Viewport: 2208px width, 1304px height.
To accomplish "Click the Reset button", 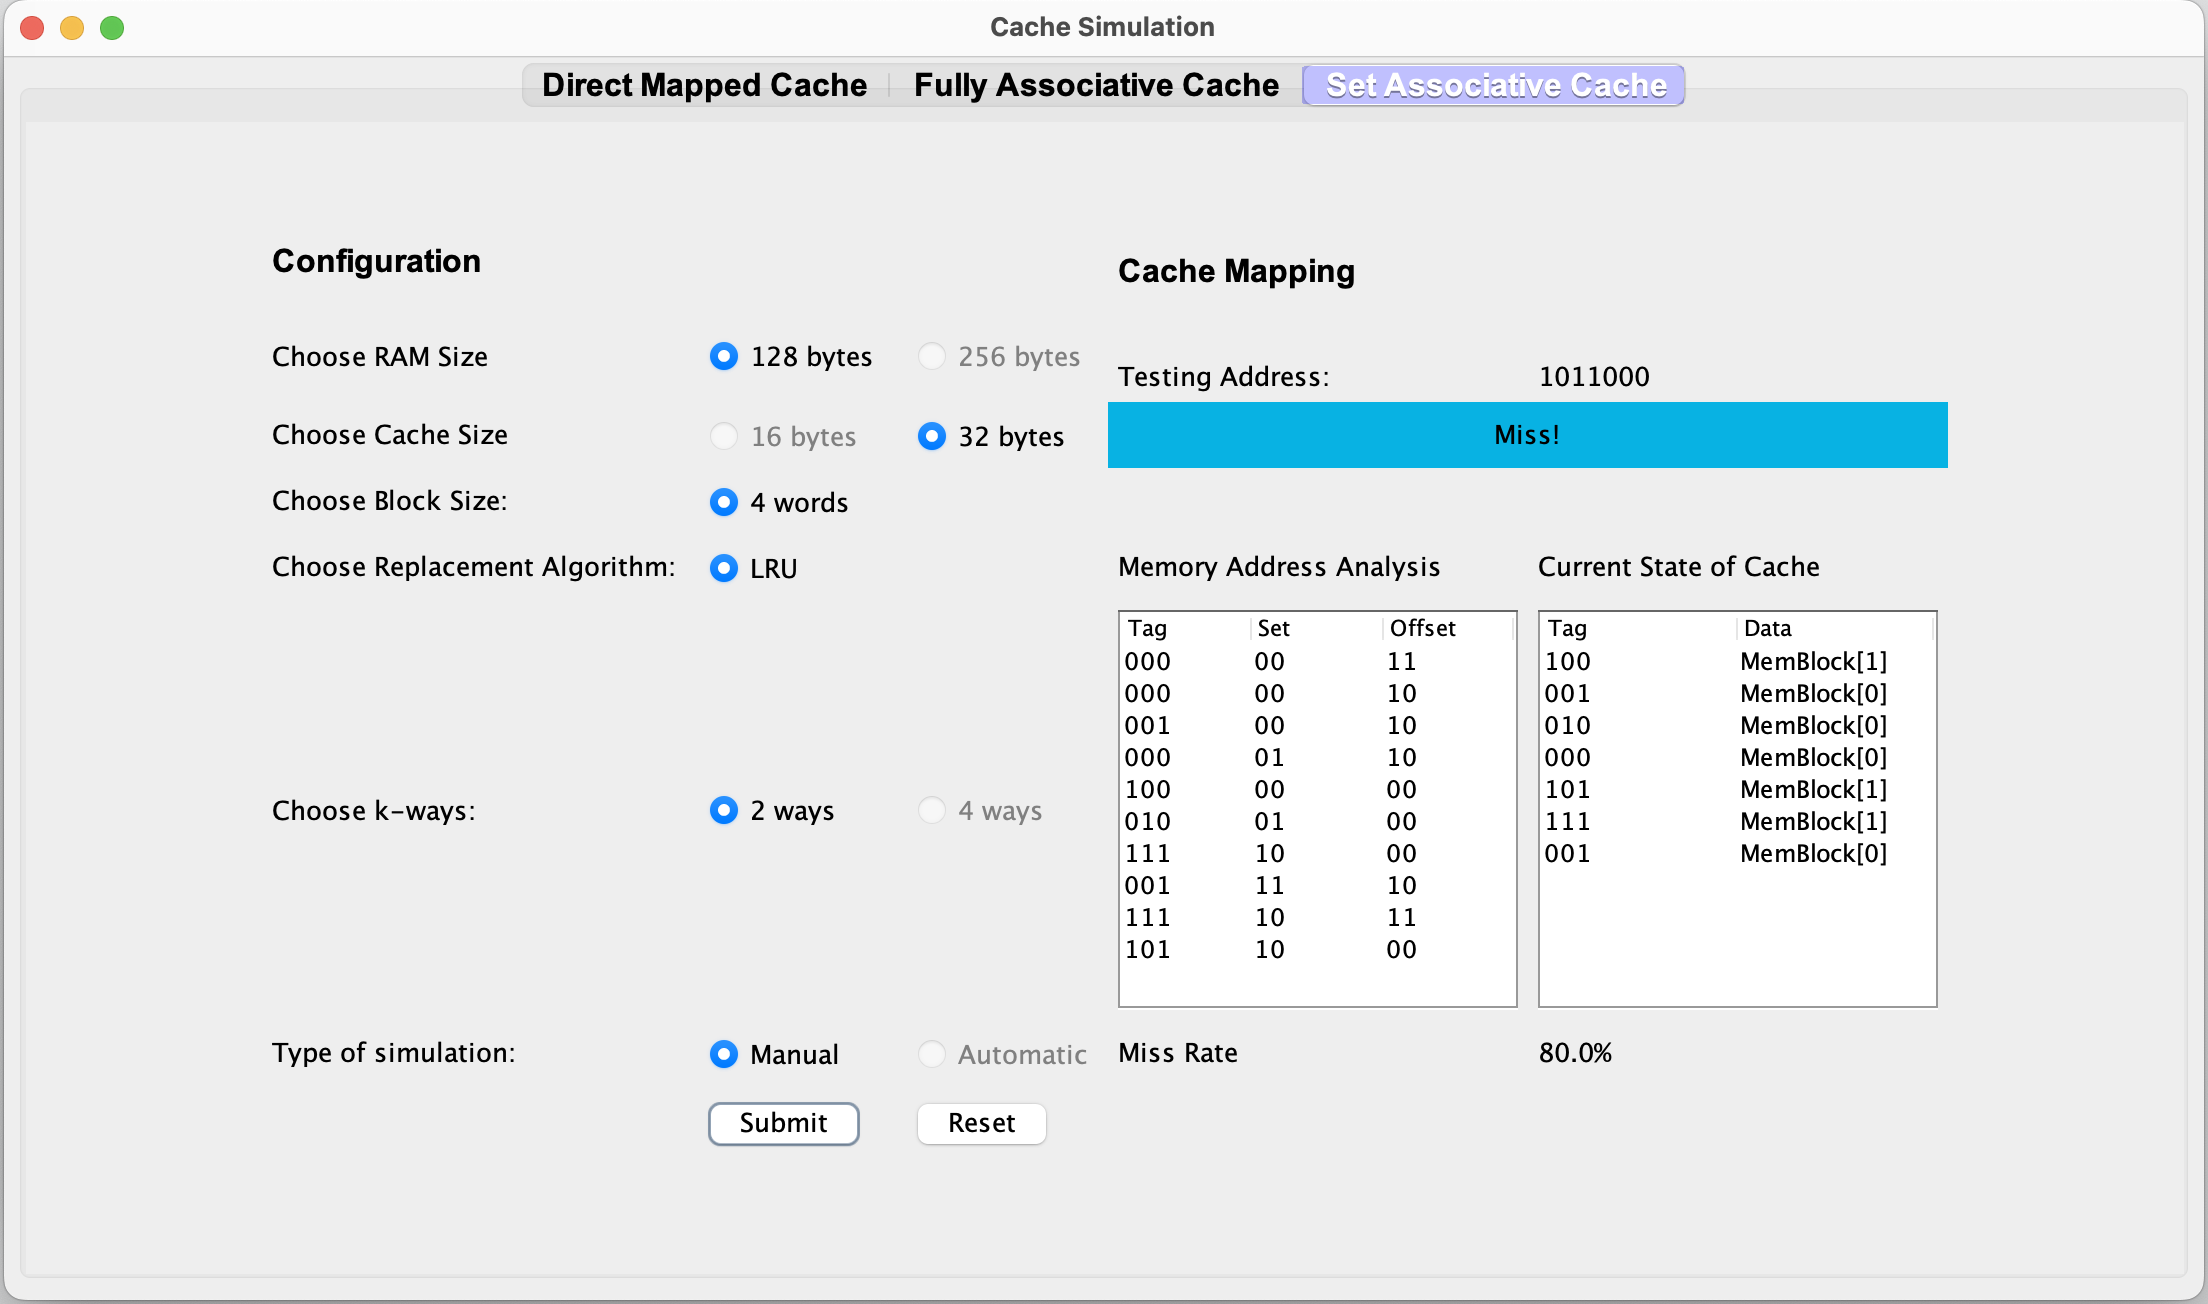I will coord(981,1123).
